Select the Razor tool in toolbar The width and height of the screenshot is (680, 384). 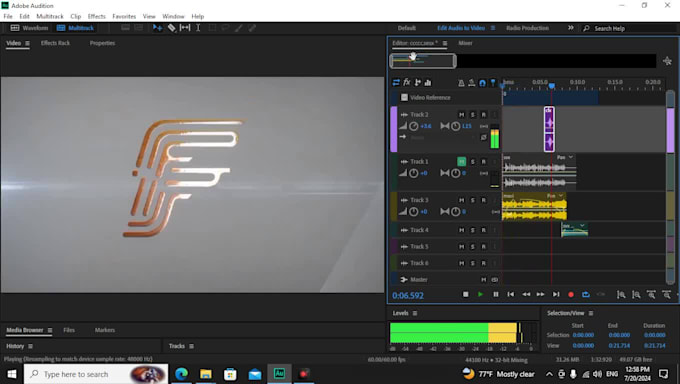pos(172,28)
